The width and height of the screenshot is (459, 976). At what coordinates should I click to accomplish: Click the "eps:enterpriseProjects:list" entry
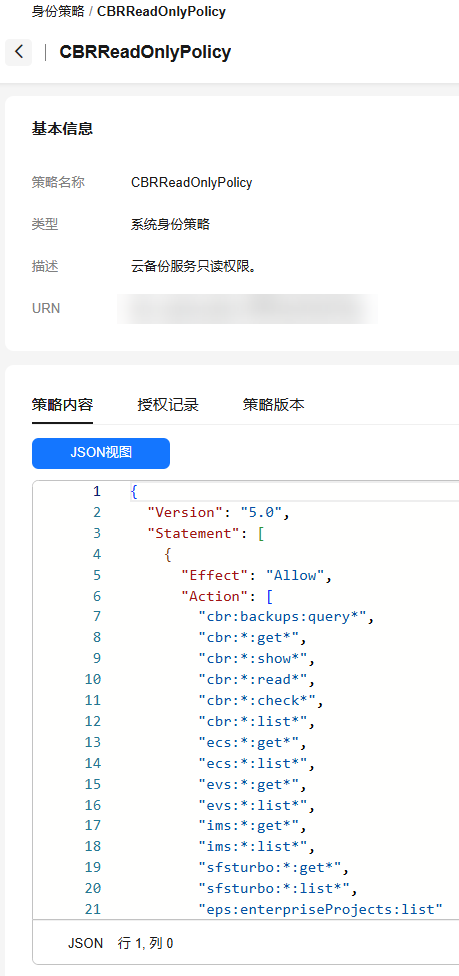(x=319, y=909)
